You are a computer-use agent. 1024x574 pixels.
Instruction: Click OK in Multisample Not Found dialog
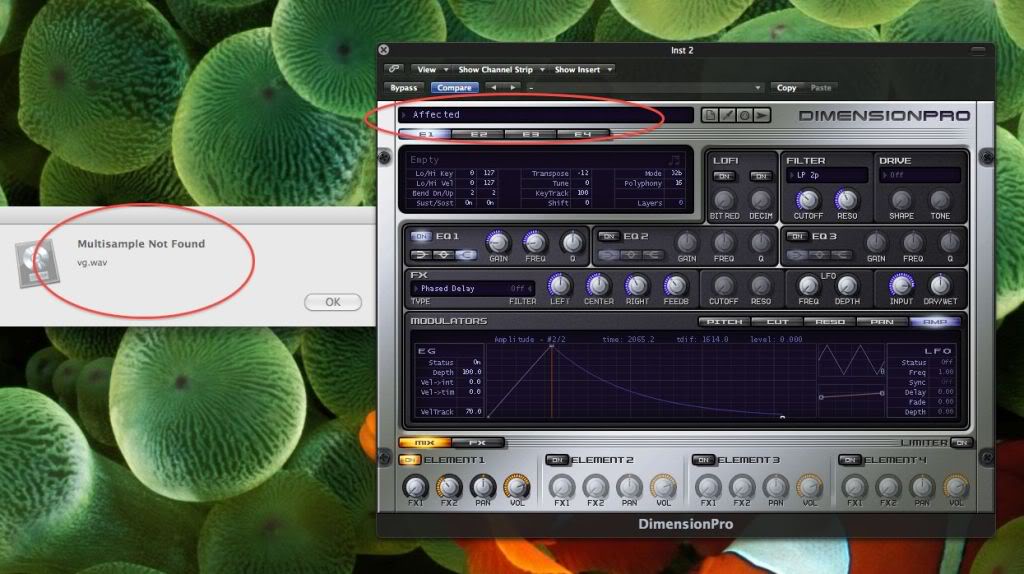[x=332, y=302]
